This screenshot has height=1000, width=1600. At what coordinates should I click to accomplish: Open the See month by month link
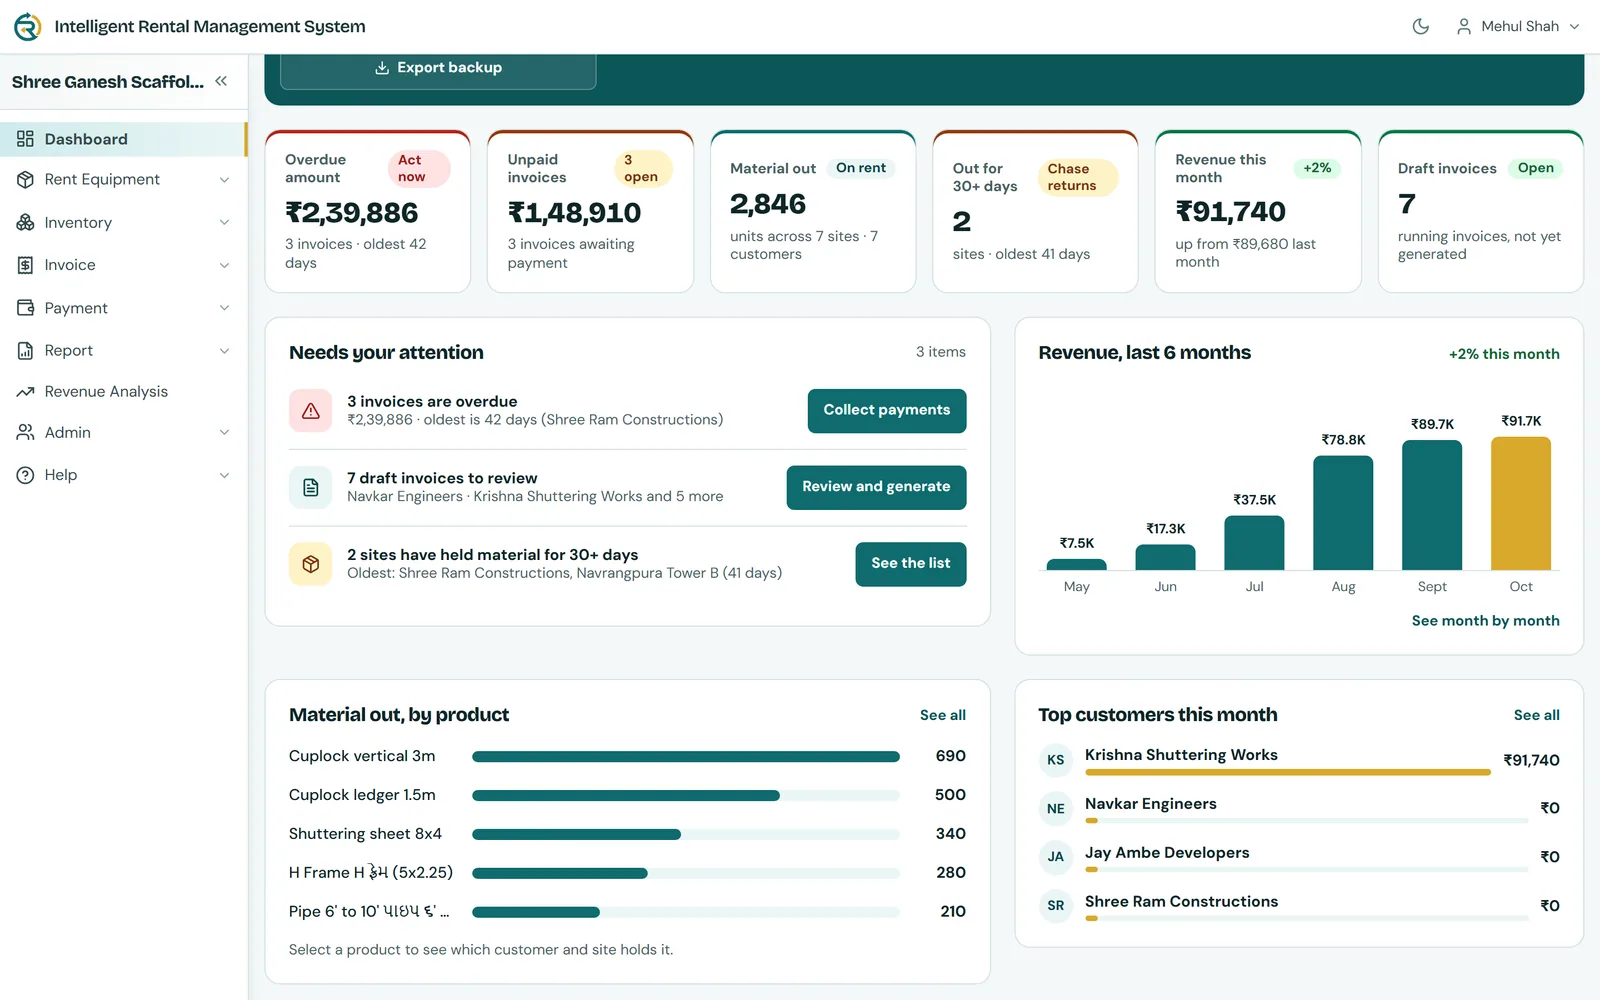(x=1485, y=621)
